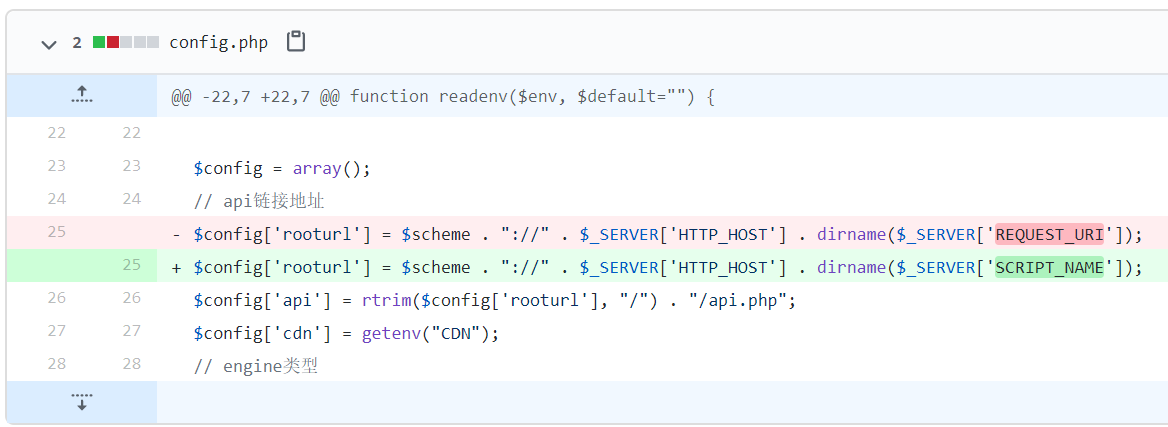Click the changed lines count 2
1168x427 pixels.
[x=77, y=42]
